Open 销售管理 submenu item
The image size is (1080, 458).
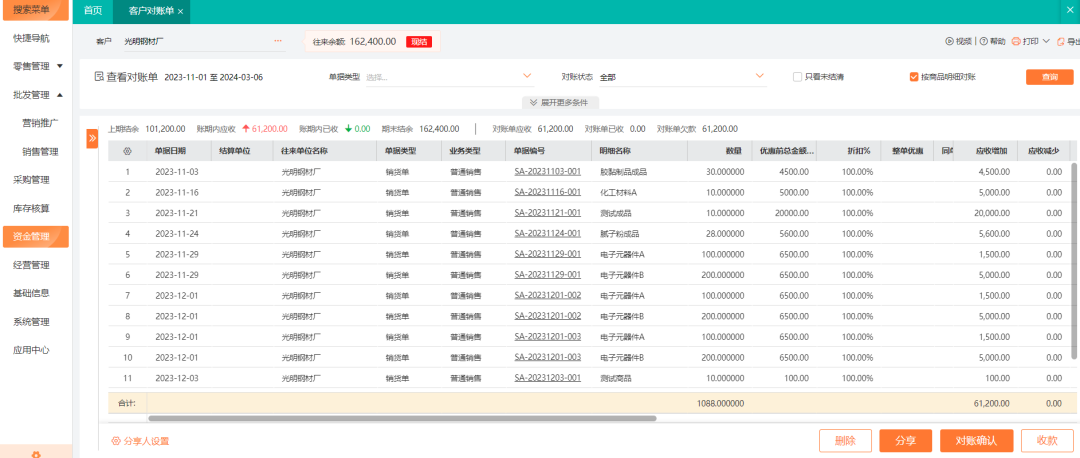40,152
